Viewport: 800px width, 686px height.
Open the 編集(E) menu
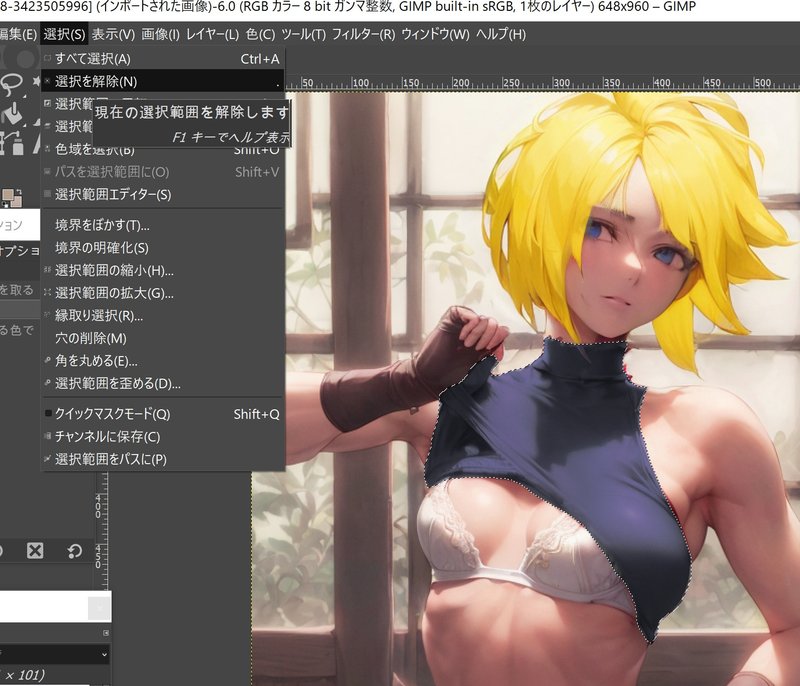[18, 34]
